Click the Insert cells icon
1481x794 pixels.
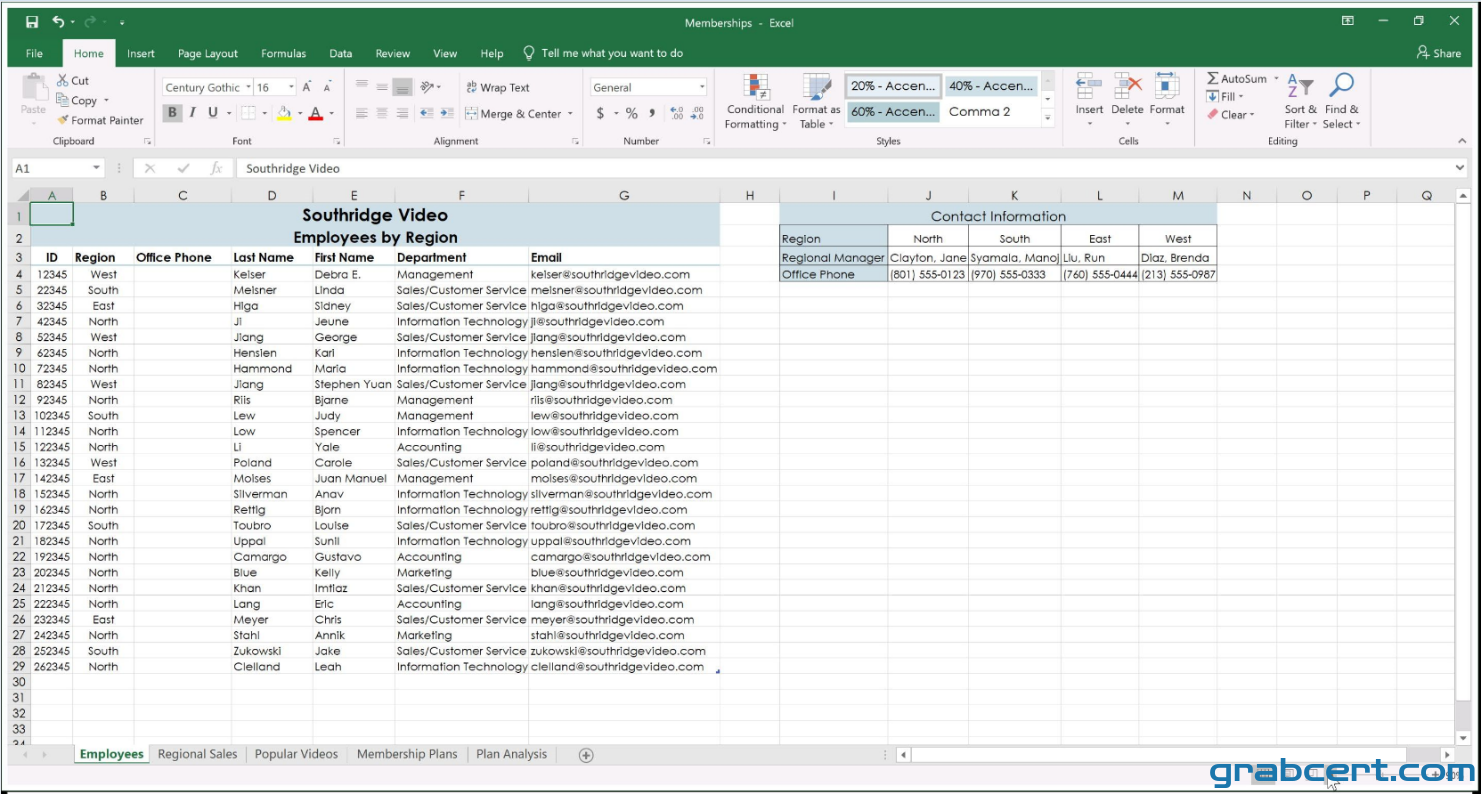[1089, 87]
